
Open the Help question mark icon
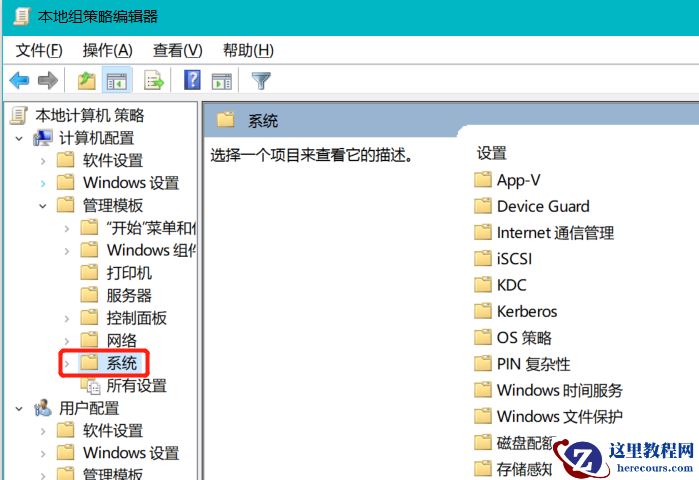coord(192,80)
